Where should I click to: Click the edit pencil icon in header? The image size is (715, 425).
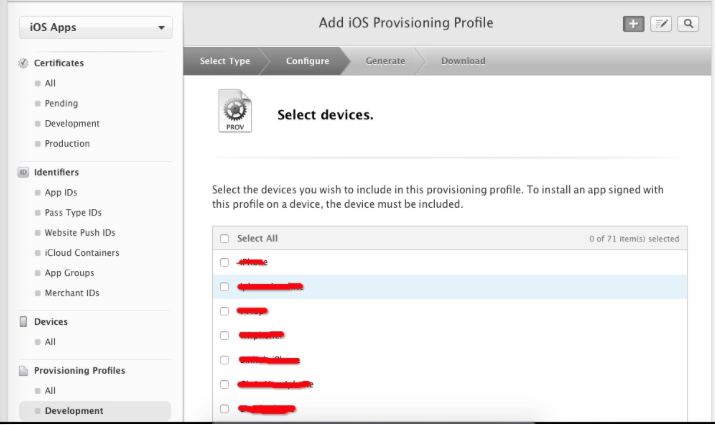tap(660, 24)
